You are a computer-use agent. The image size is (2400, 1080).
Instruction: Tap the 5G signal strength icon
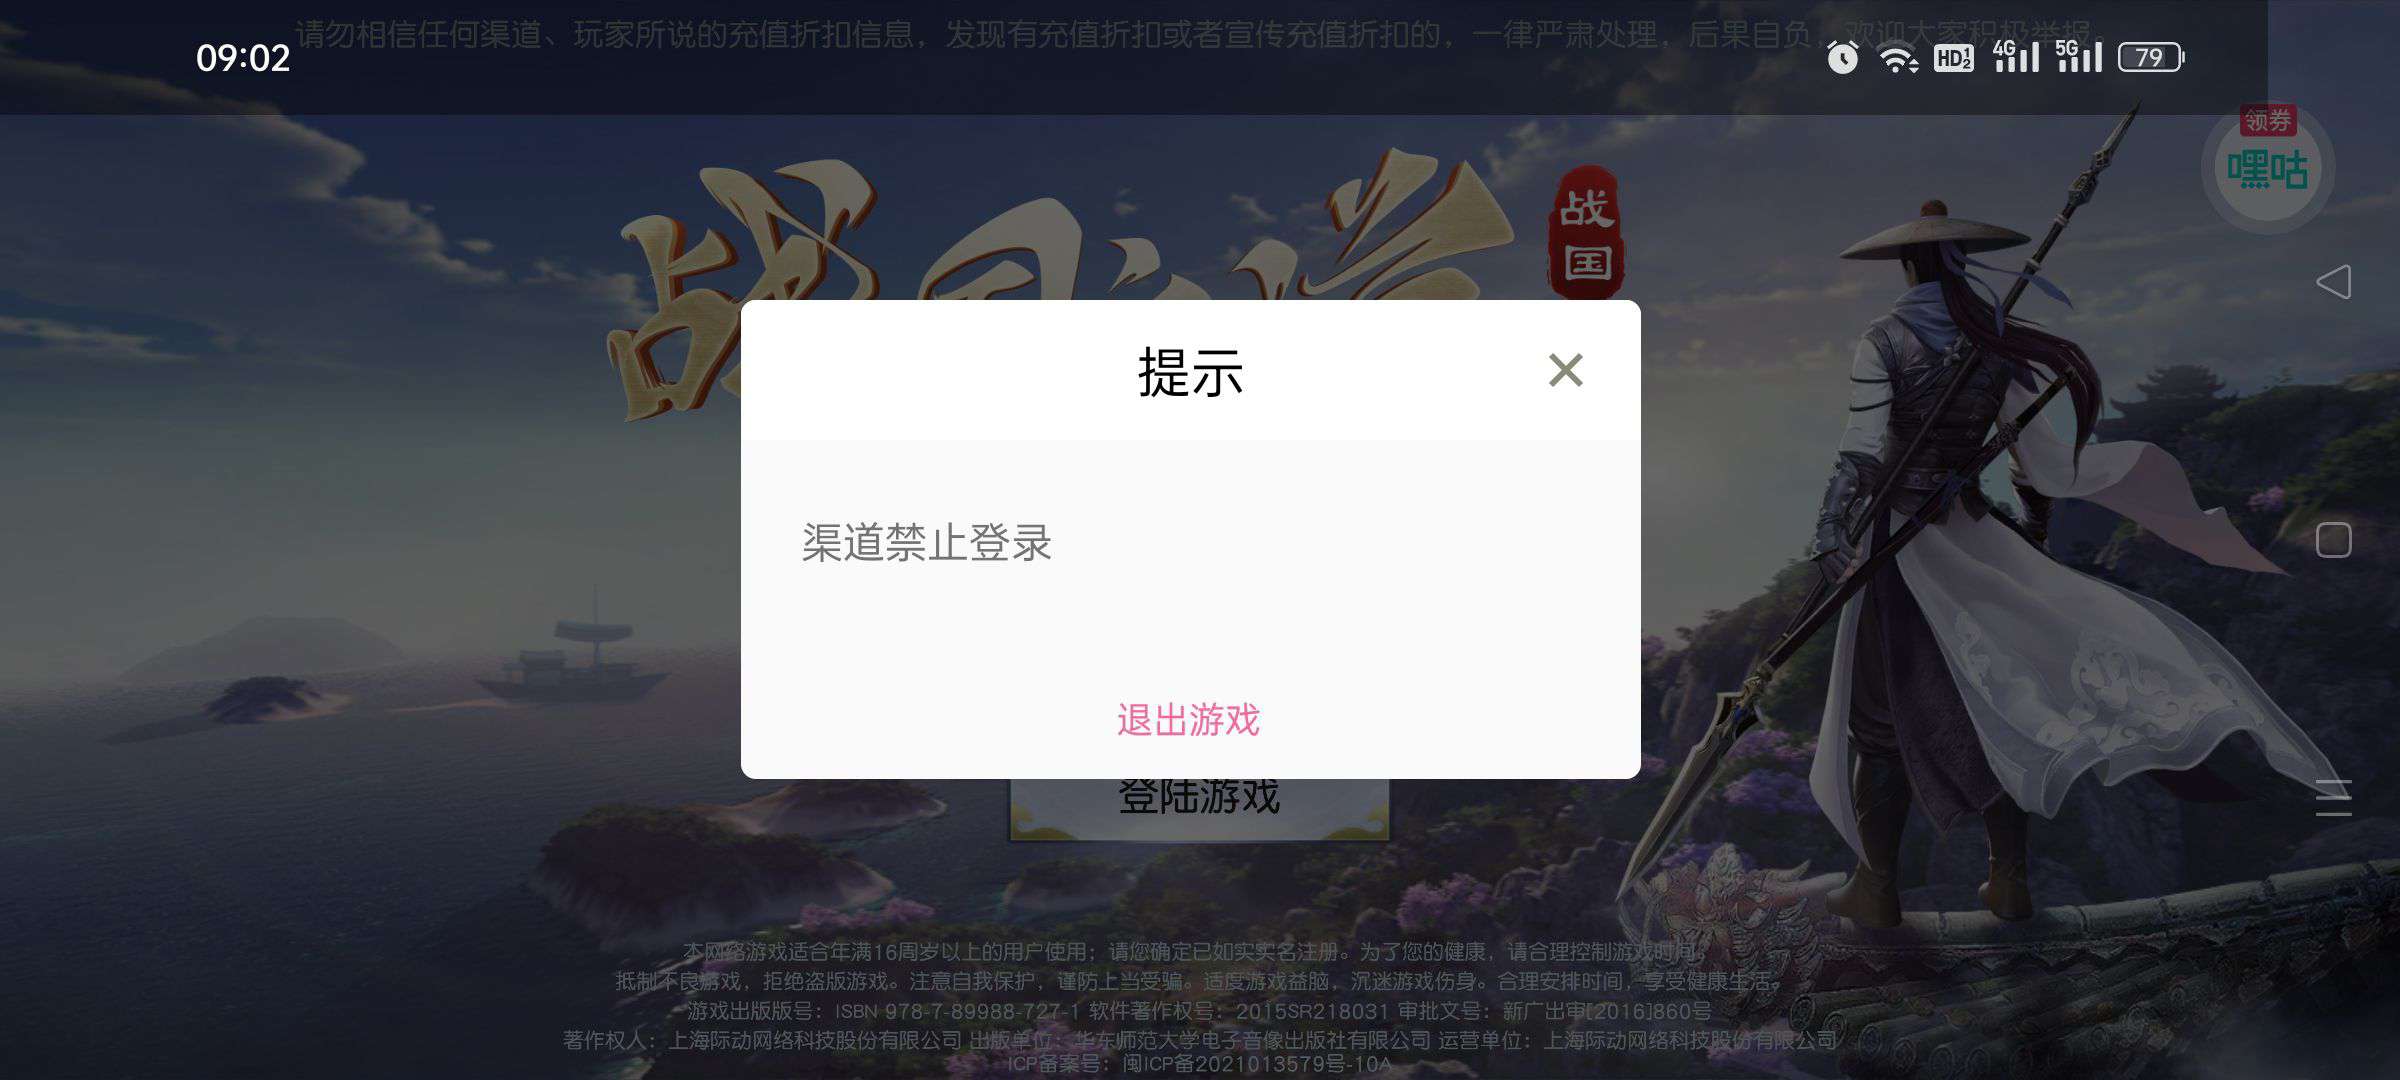[x=2078, y=56]
